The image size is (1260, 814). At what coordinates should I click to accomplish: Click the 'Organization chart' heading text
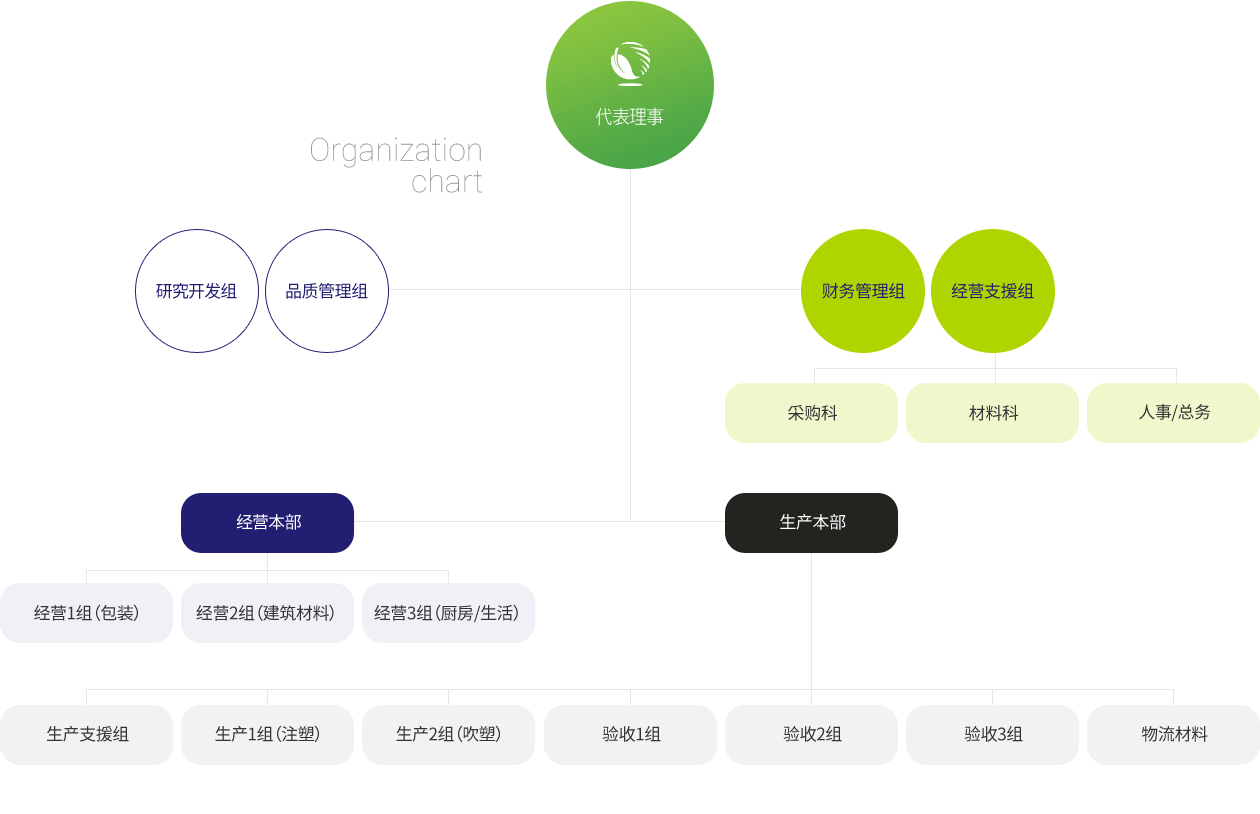396,165
